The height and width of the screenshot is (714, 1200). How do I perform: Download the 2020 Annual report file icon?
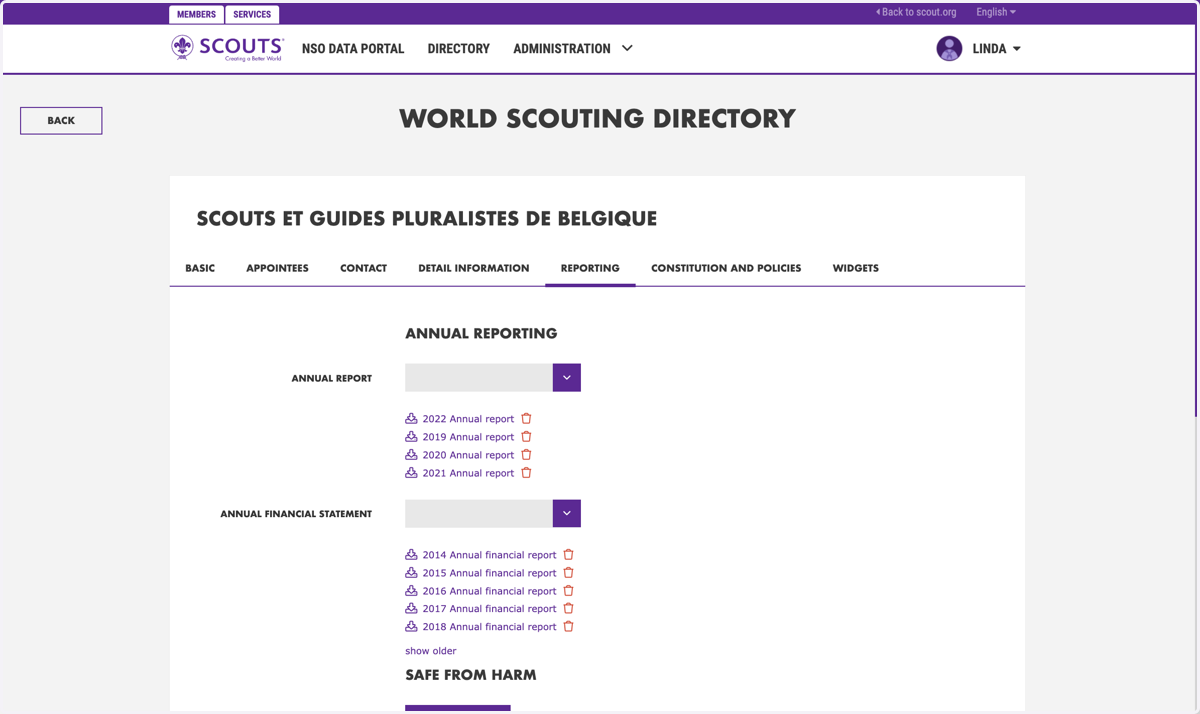(x=411, y=455)
